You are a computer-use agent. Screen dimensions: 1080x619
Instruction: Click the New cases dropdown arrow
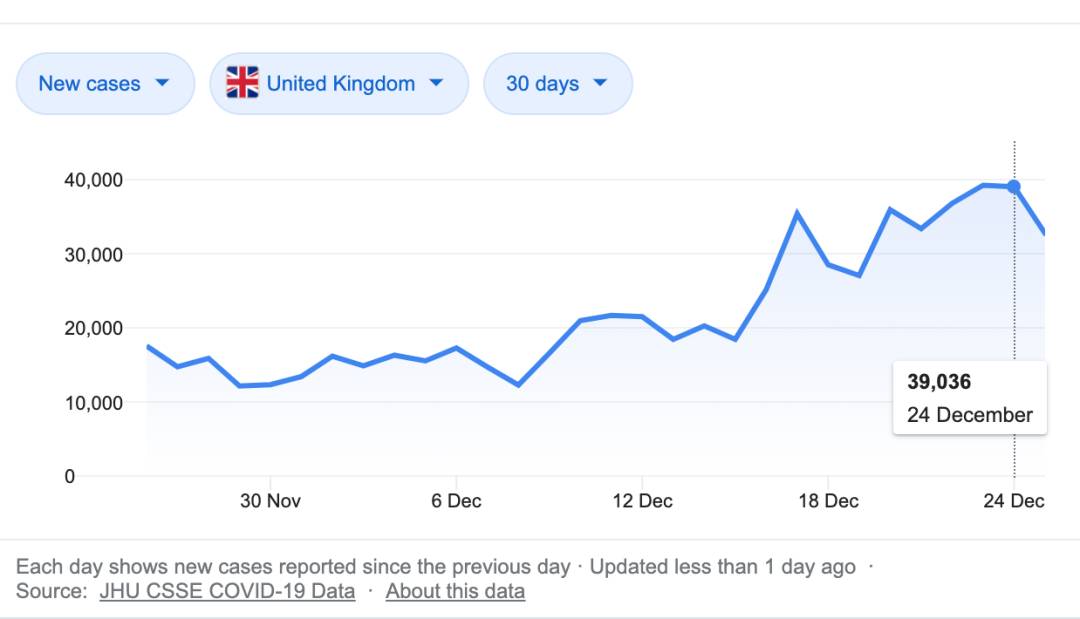click(x=162, y=83)
